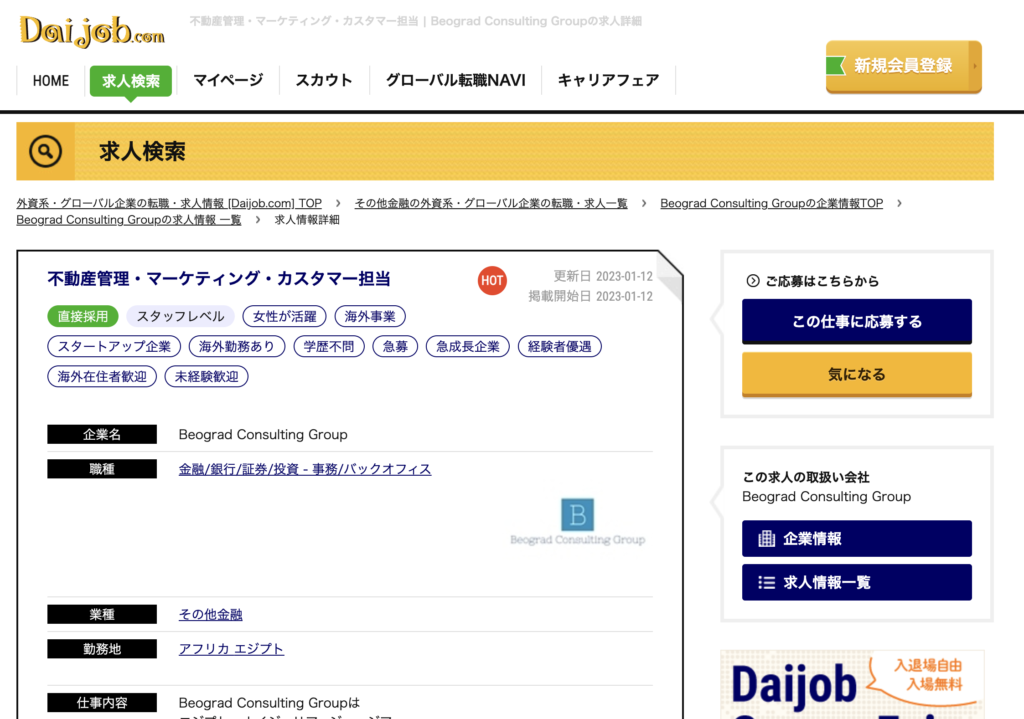Select the 海外勤務あり tag
The image size is (1024, 719).
237,346
